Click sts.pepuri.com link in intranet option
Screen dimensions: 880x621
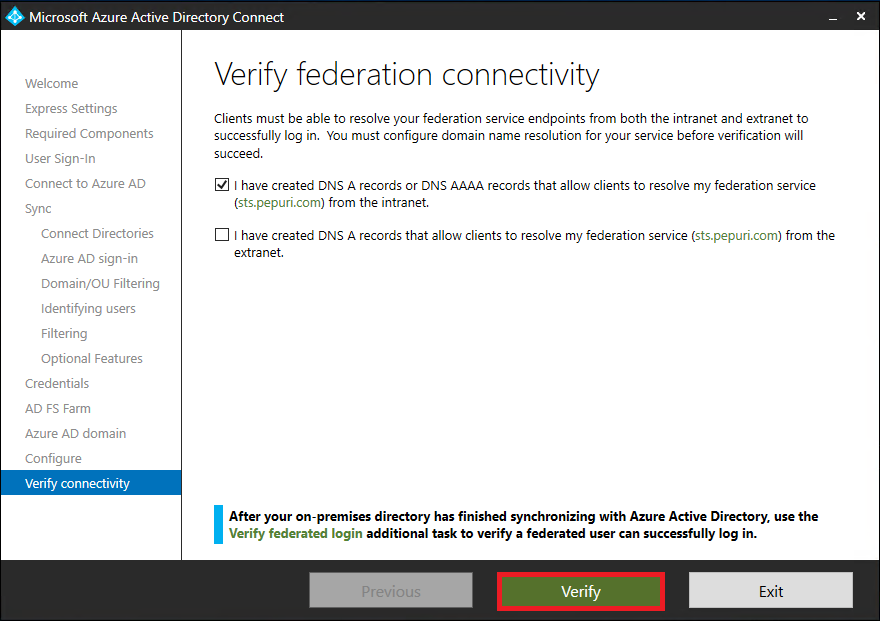[279, 203]
